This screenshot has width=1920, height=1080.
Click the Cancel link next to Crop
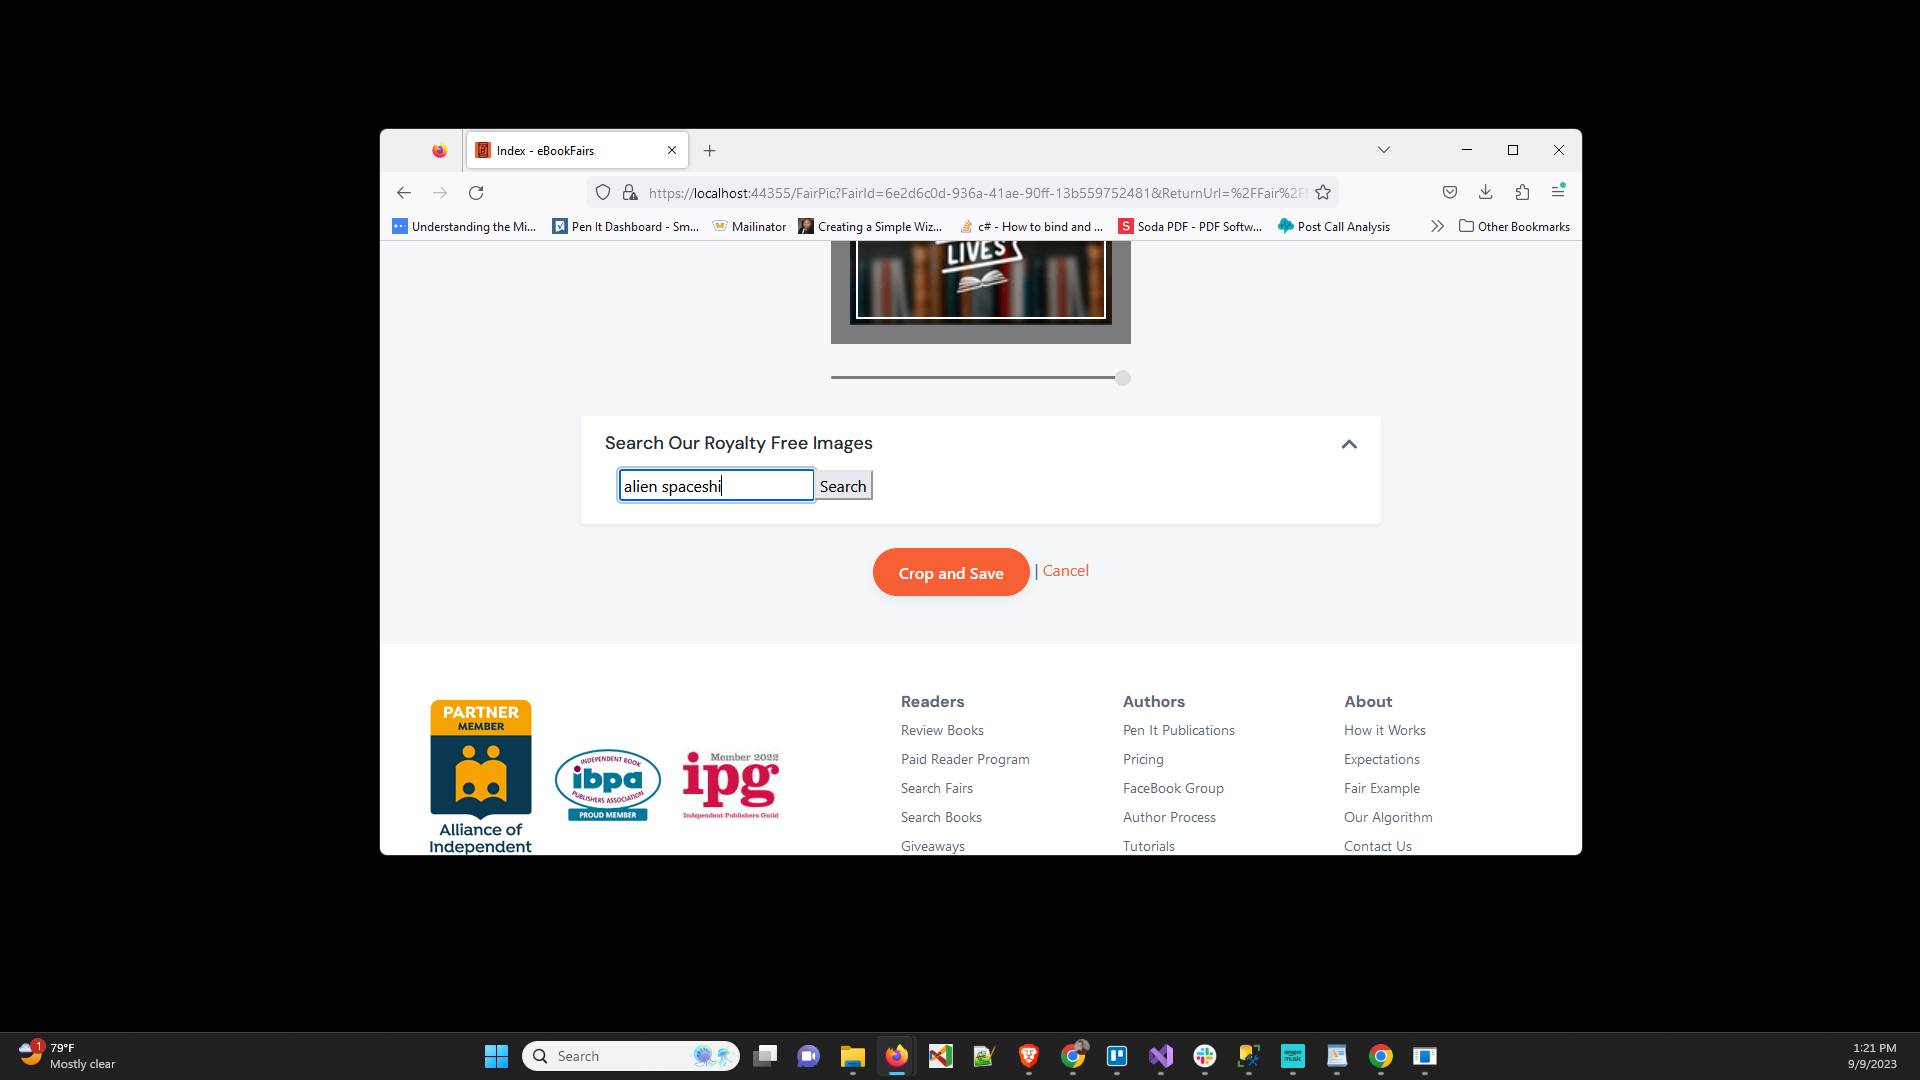point(1065,571)
